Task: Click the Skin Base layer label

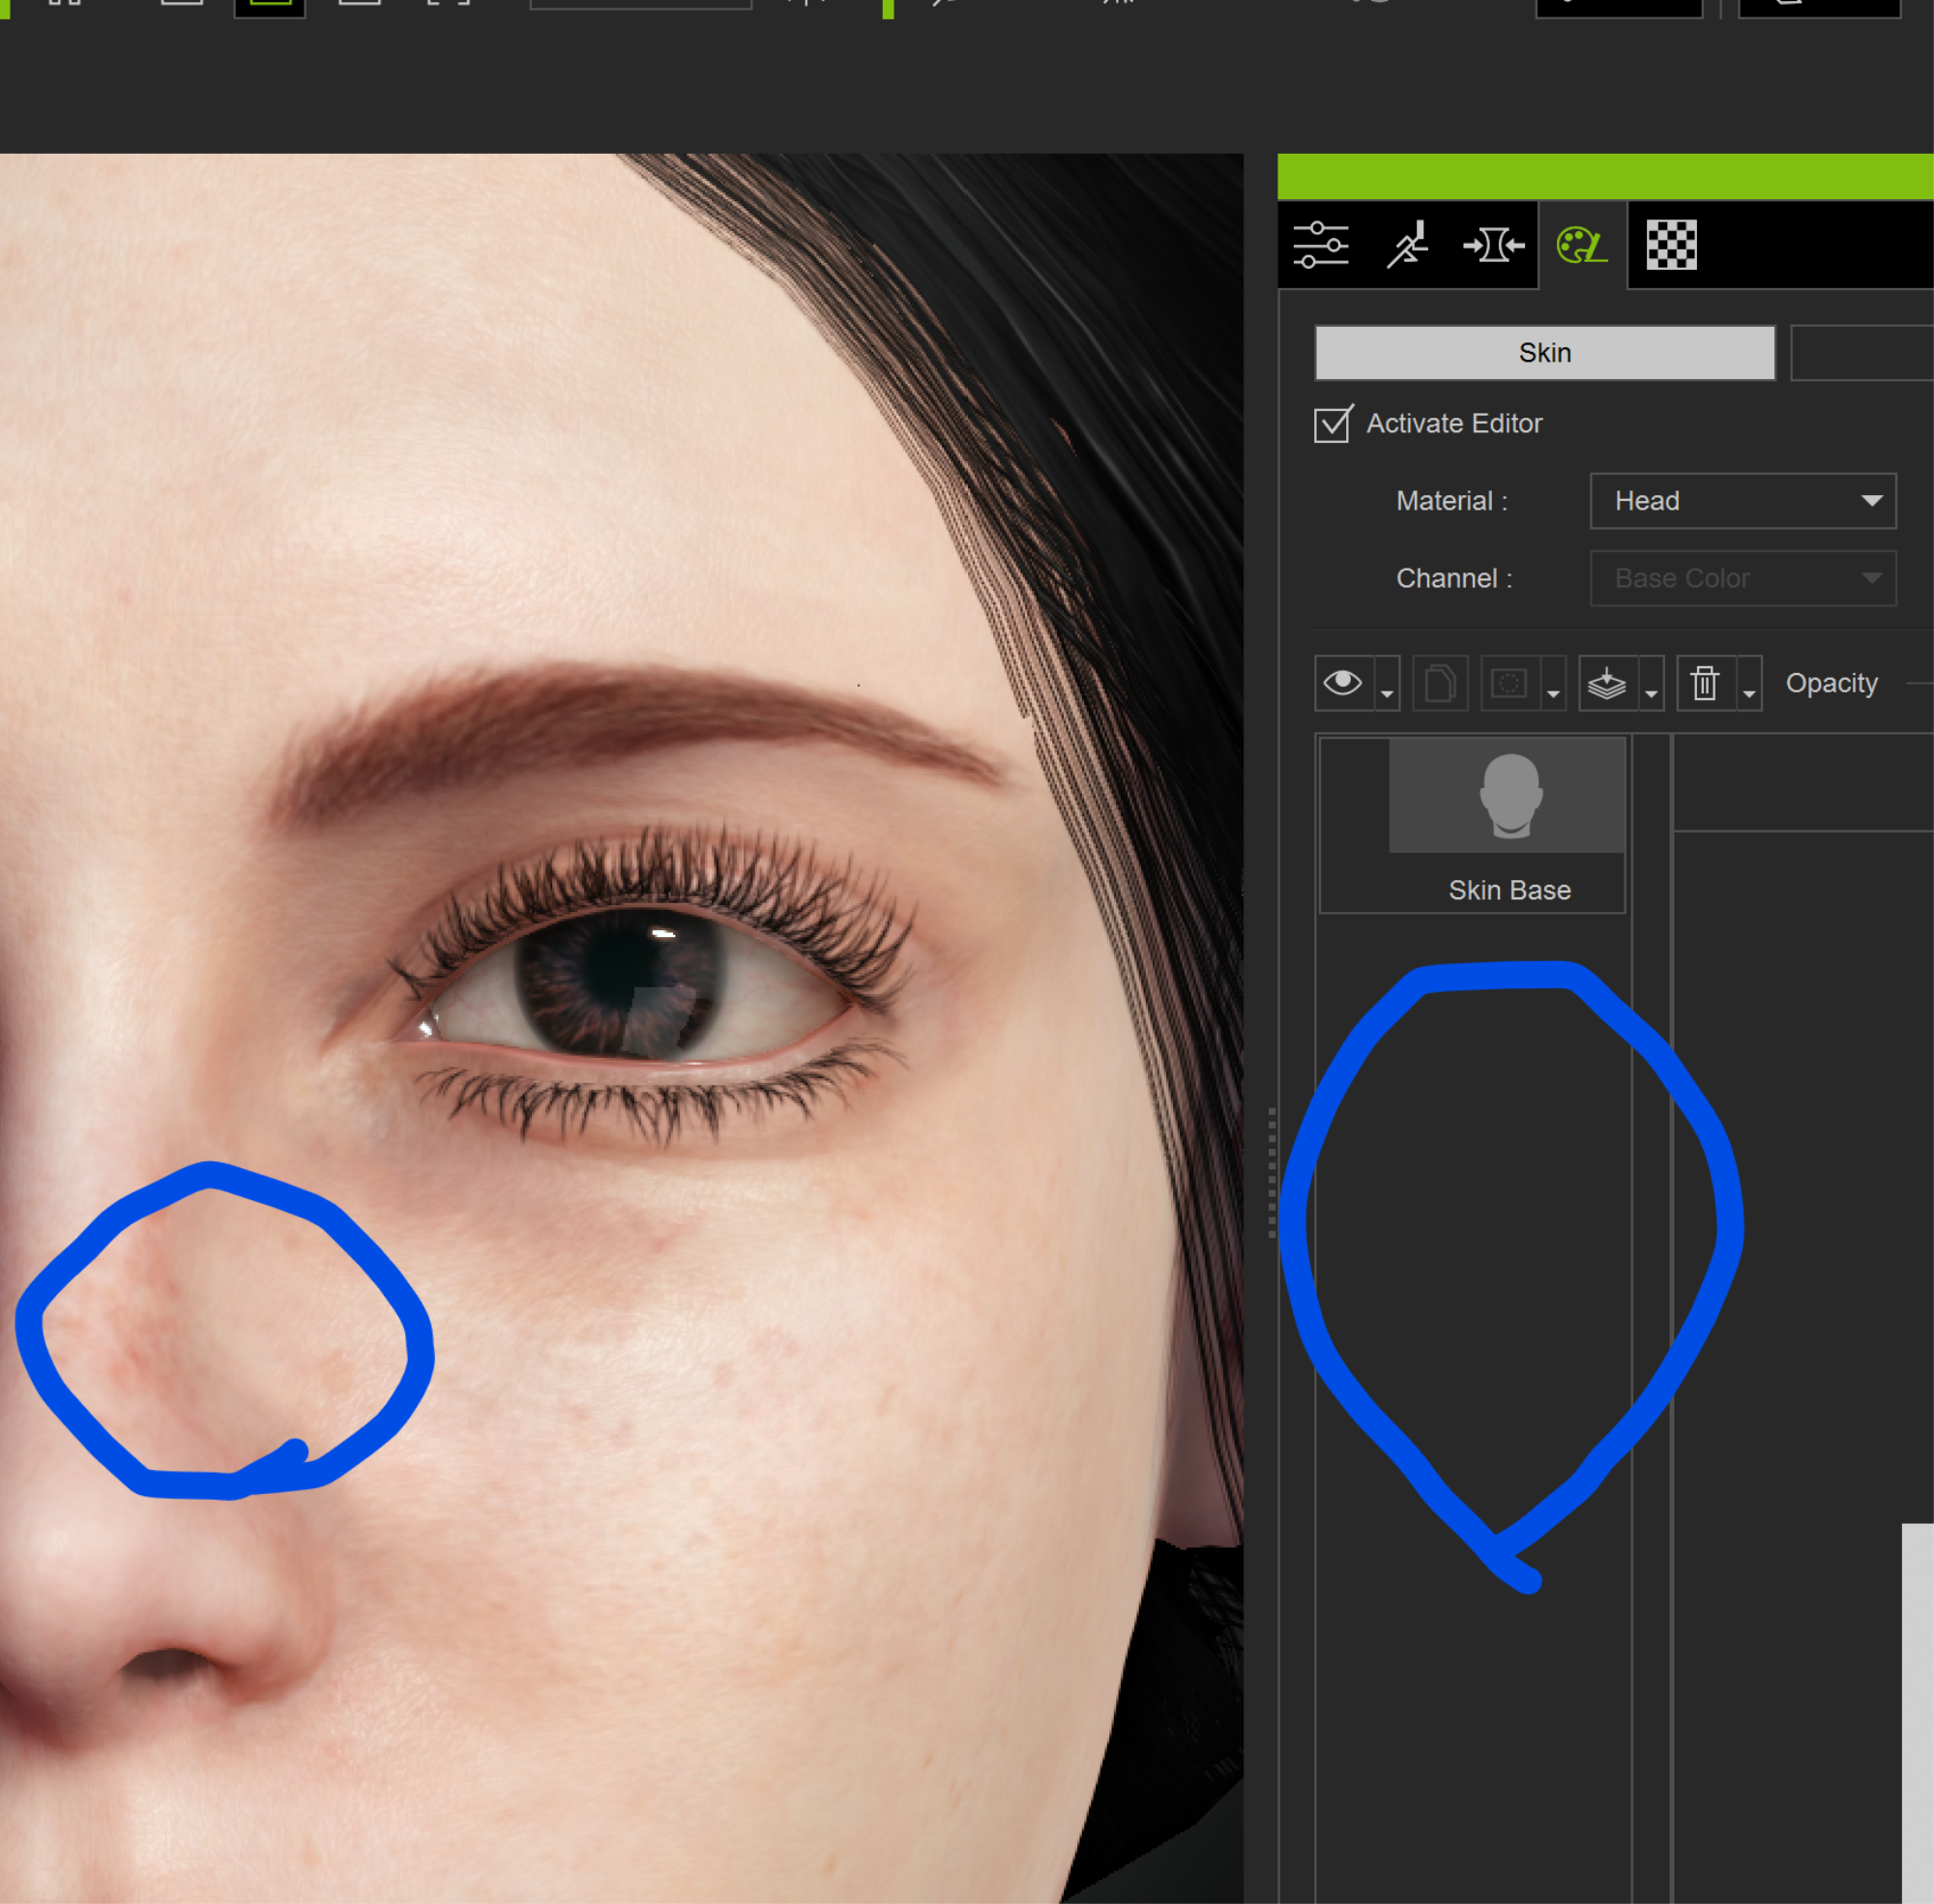Action: tap(1509, 890)
